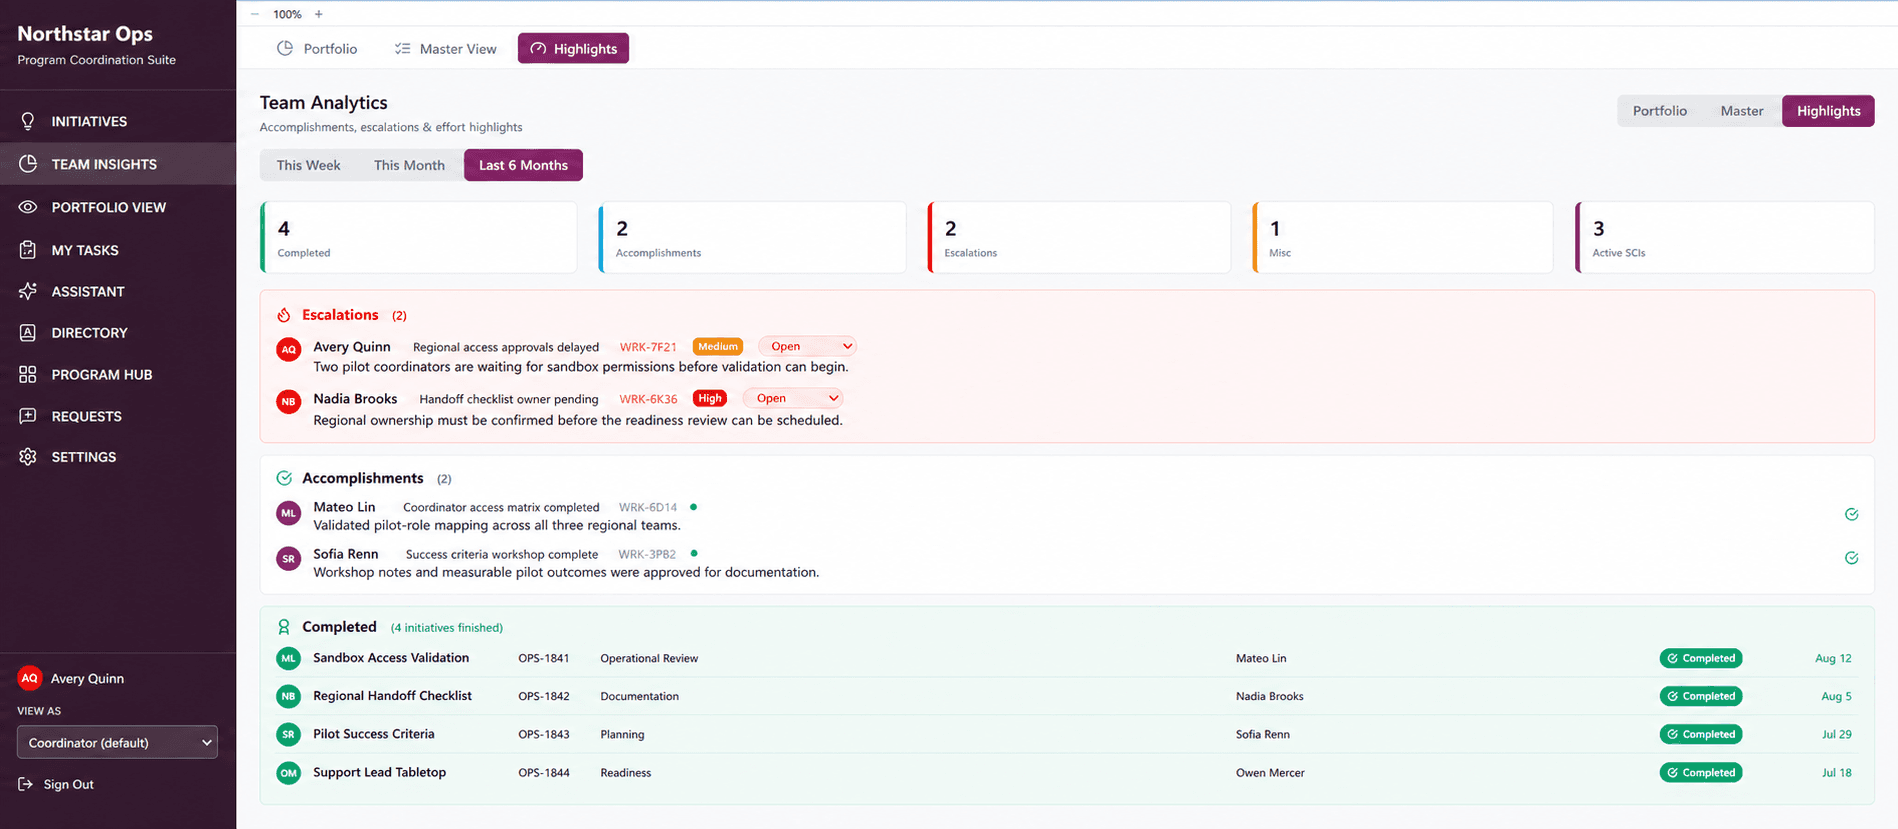
Task: Open the WRK-7F21 escalation link
Action: [648, 347]
